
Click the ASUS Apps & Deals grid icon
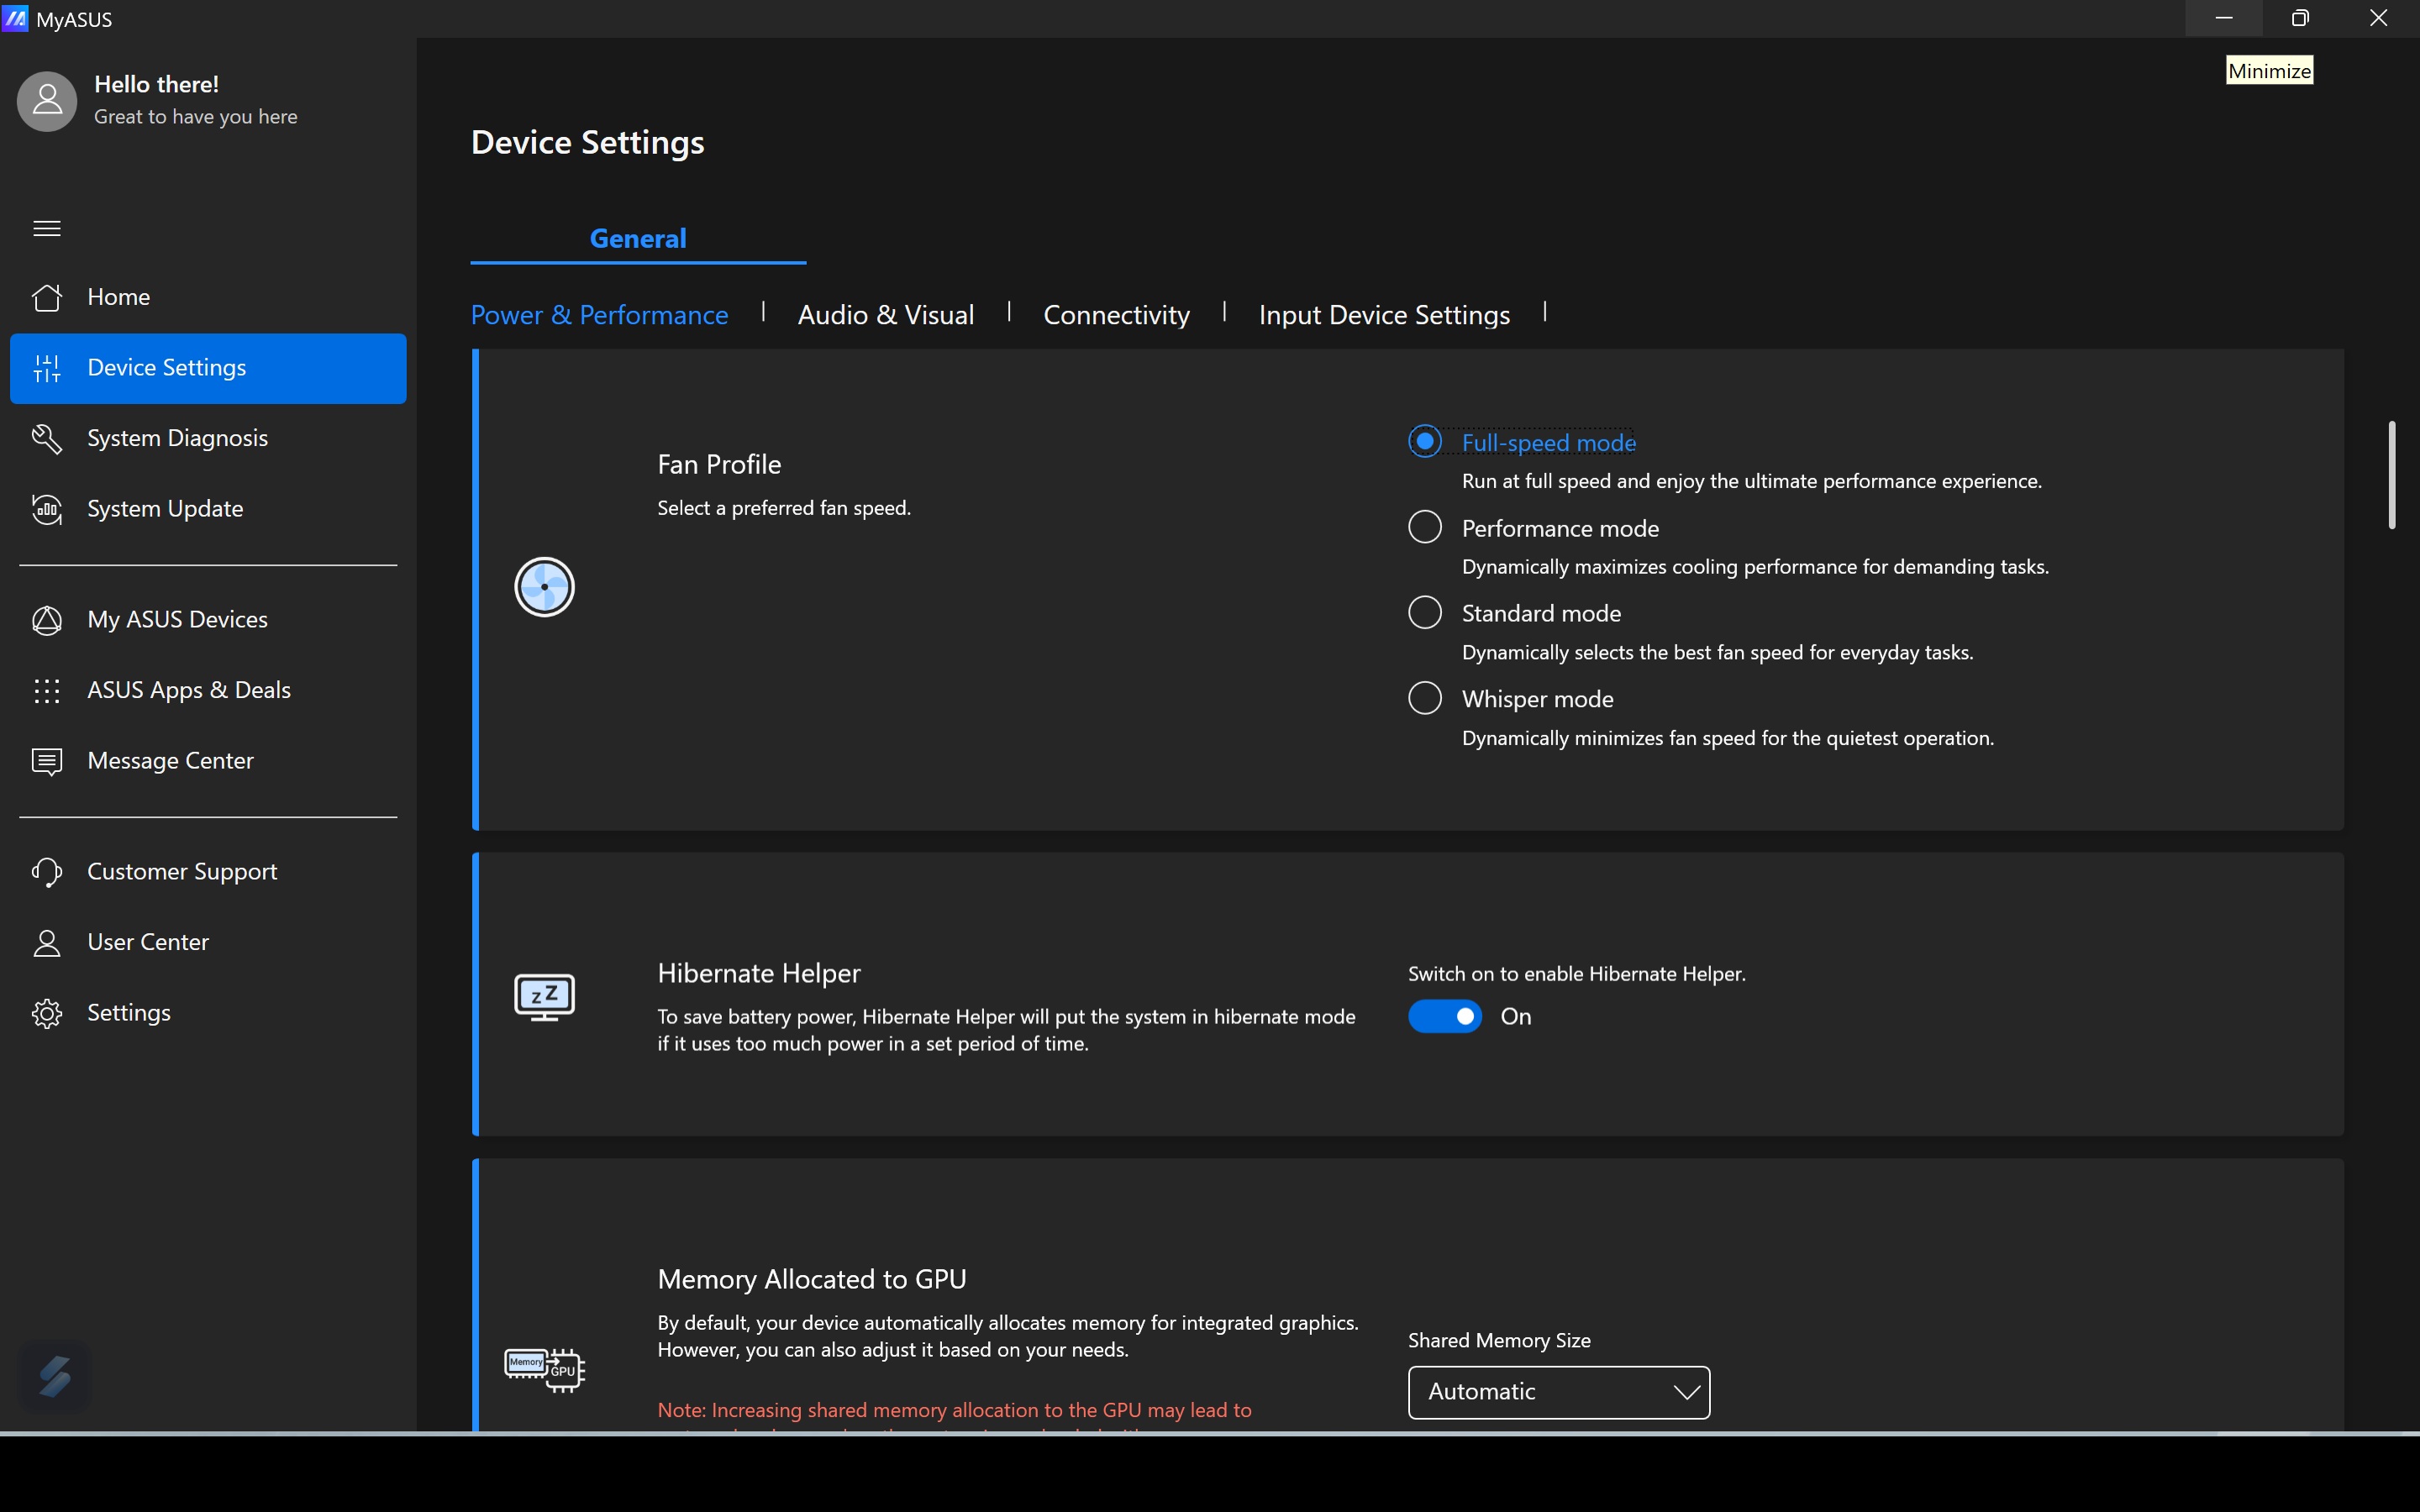point(47,690)
